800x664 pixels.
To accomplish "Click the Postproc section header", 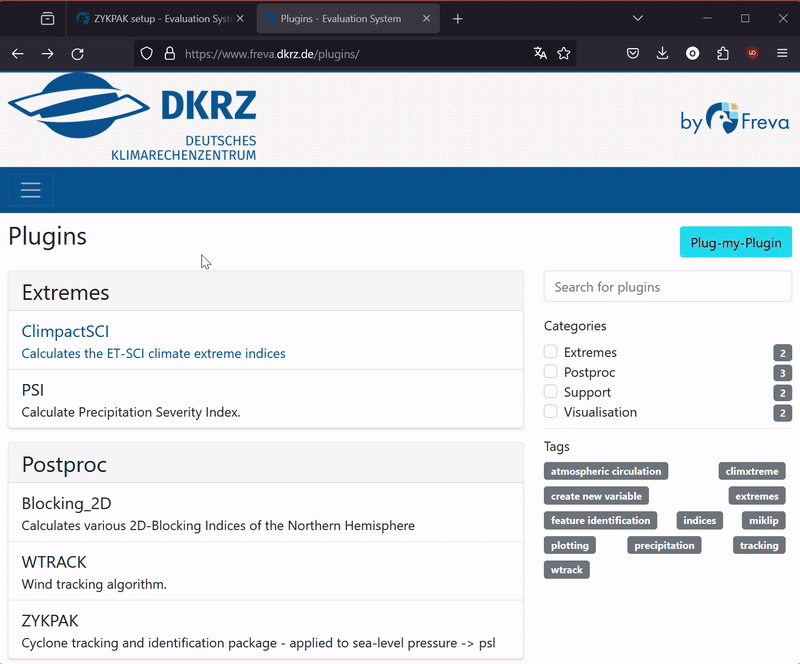I will 266,463.
